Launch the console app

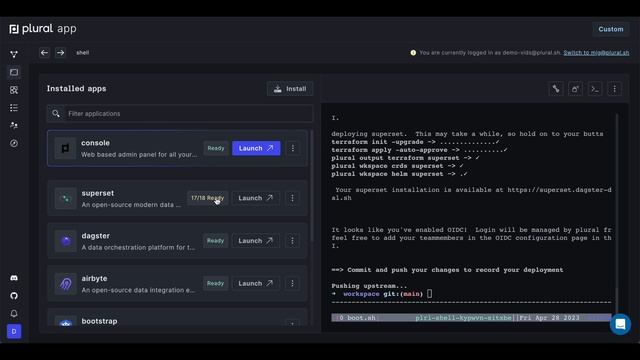tap(256, 148)
